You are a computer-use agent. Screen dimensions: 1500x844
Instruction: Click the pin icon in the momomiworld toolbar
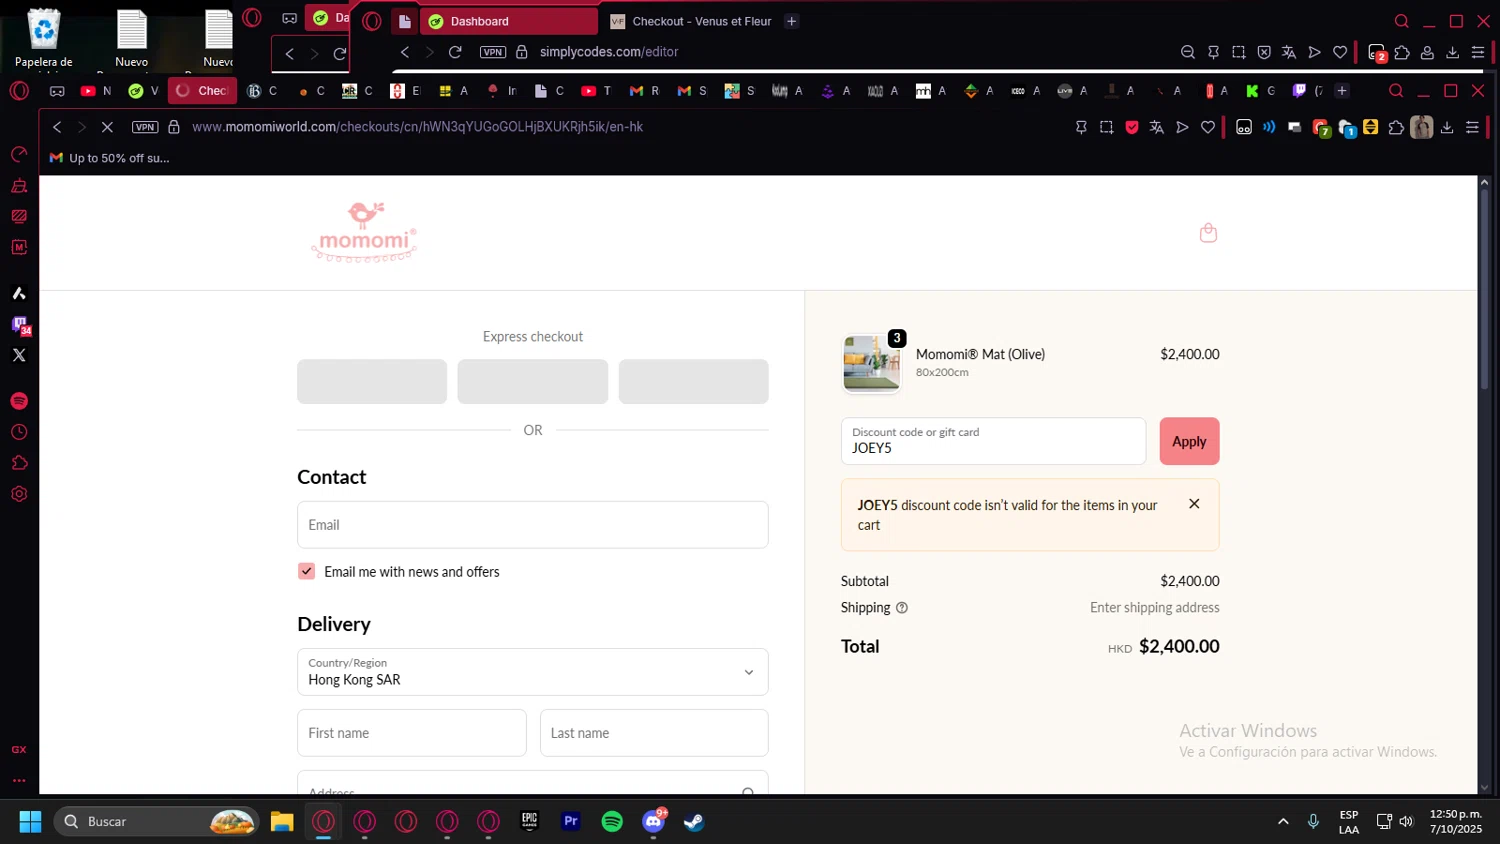click(1081, 127)
